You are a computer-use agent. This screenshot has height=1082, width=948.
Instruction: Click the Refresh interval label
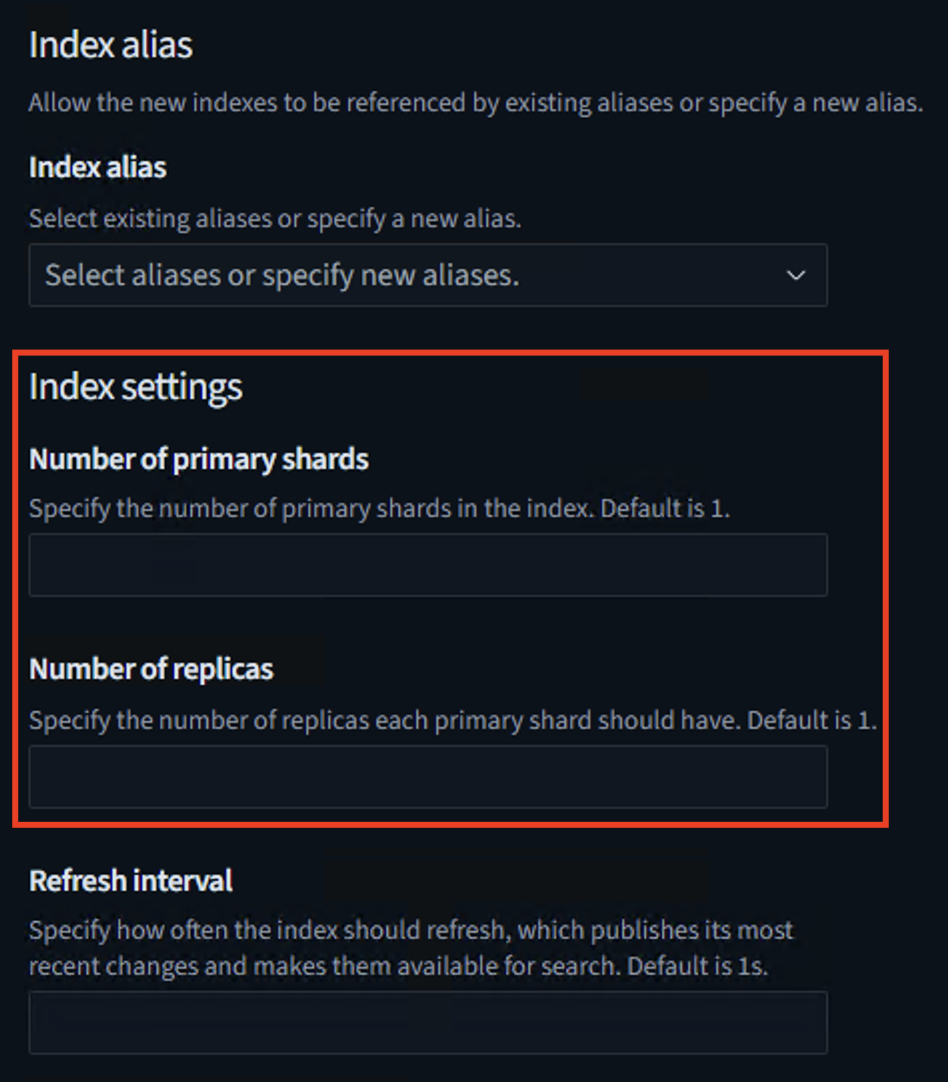(x=130, y=881)
